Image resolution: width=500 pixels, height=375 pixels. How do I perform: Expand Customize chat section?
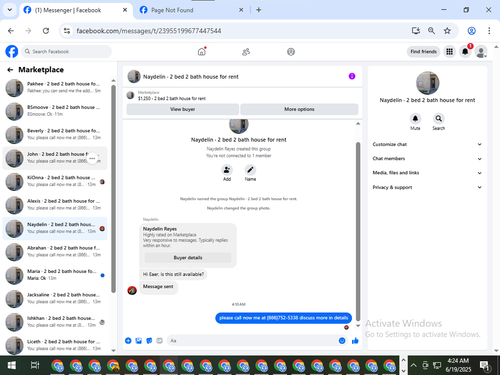tap(427, 144)
